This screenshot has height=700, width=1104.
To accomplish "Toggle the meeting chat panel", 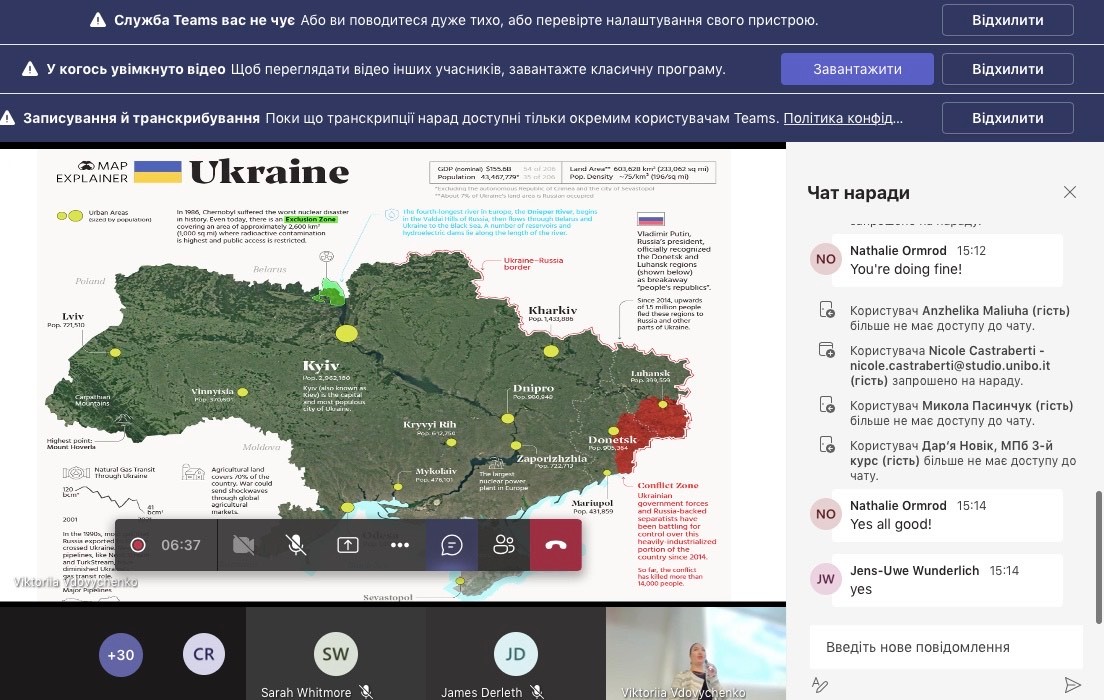I will click(x=452, y=545).
